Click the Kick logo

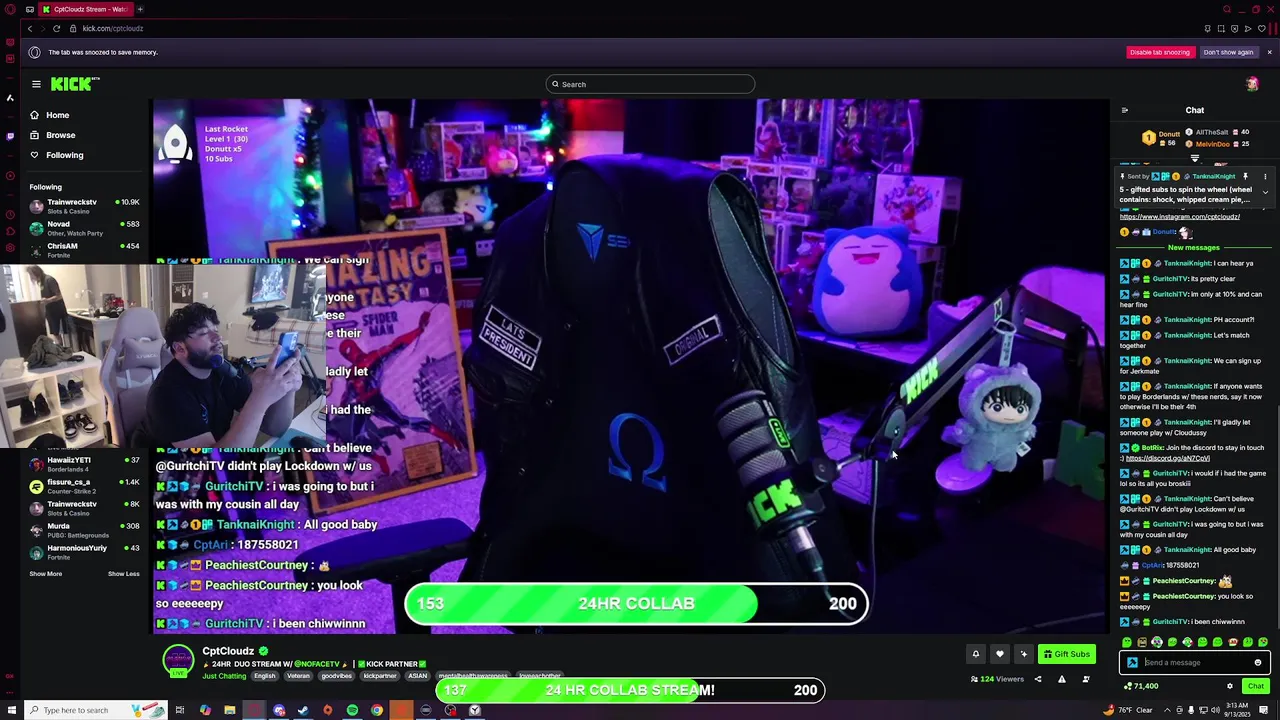[x=74, y=84]
